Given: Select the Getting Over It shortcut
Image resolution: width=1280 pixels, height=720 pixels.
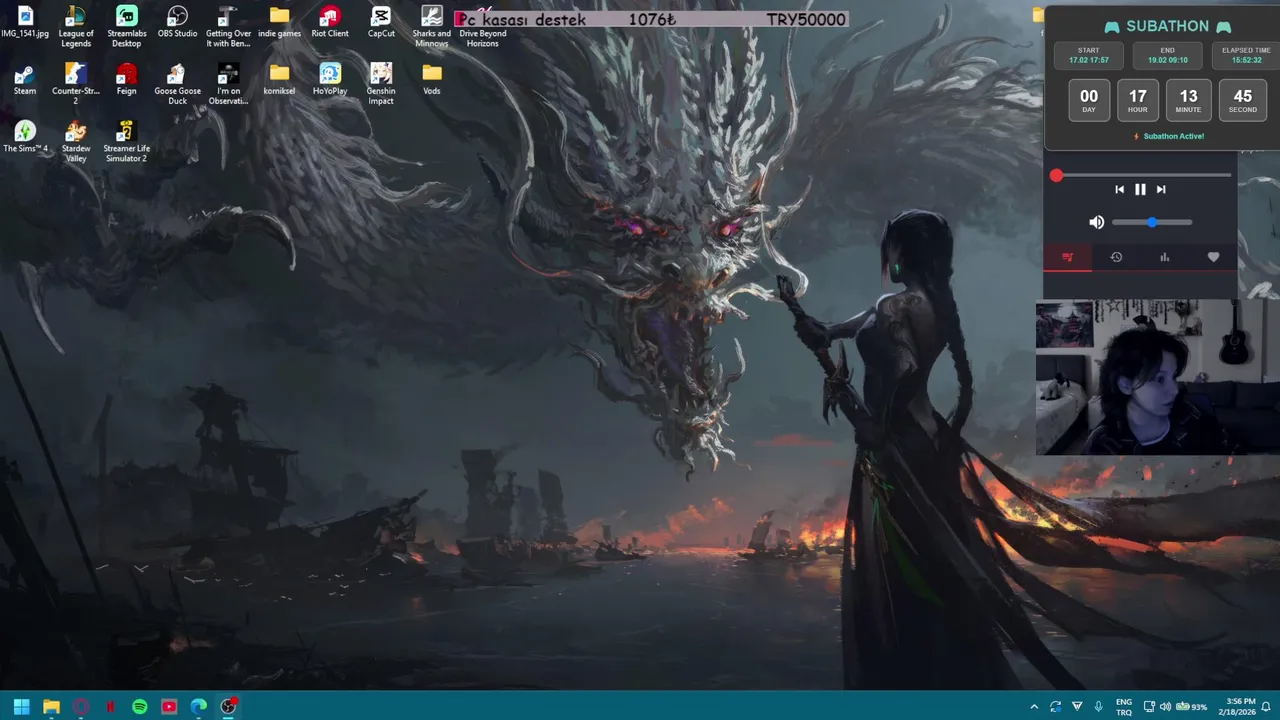Looking at the screenshot, I should pos(228,26).
